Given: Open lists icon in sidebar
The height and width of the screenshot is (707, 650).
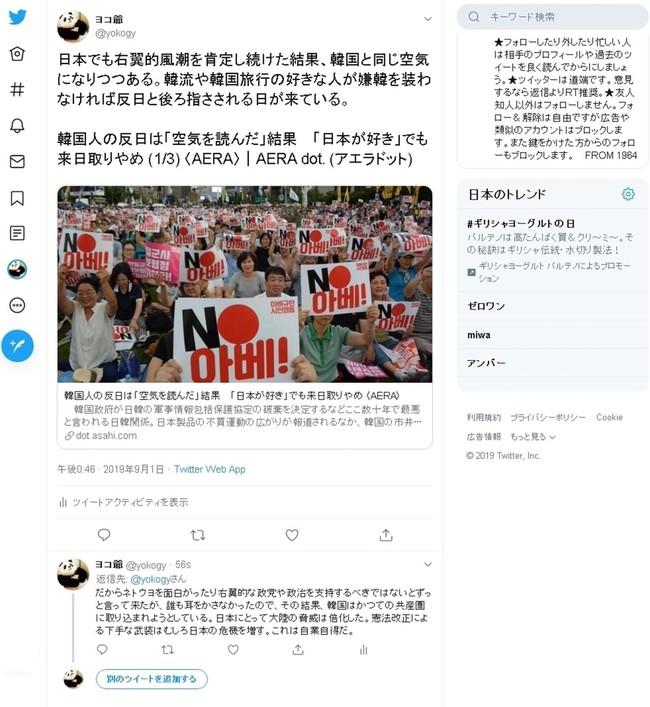Looking at the screenshot, I should 17,233.
